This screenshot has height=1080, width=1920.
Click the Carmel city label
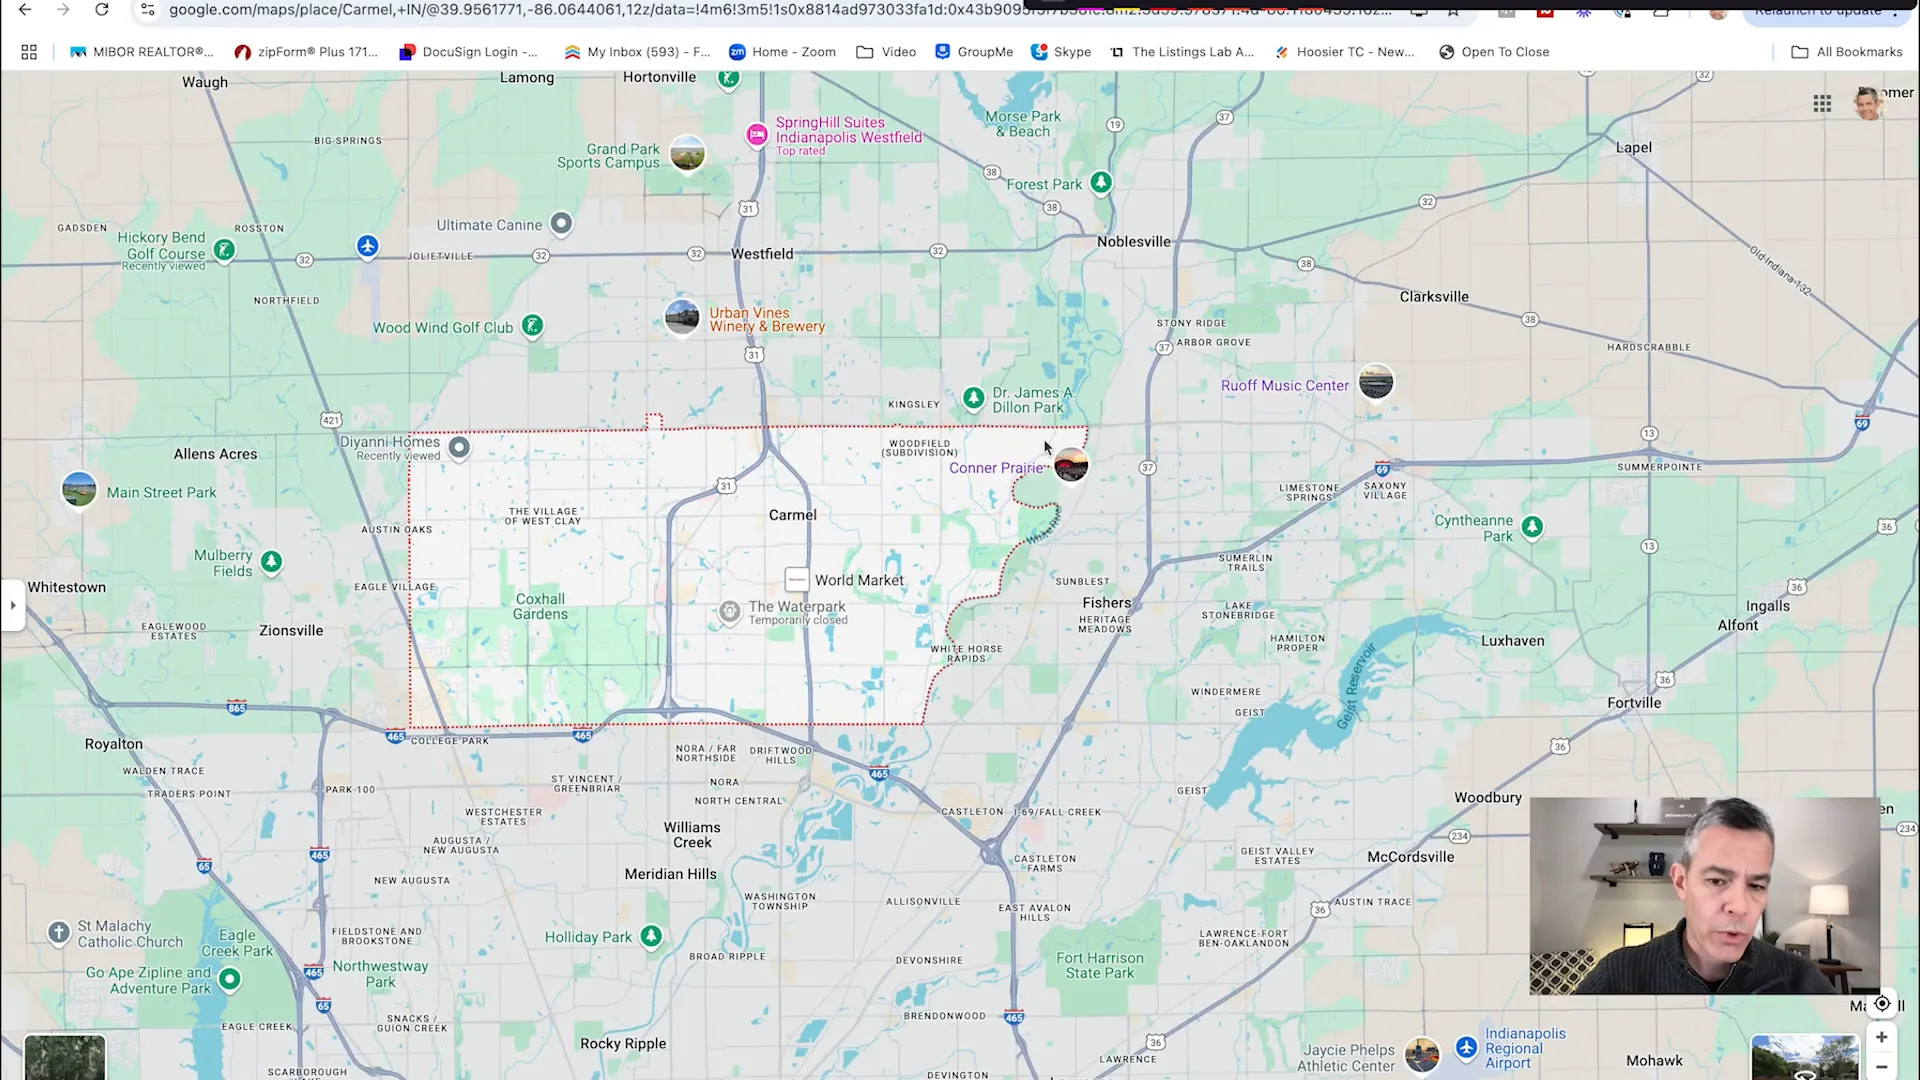[x=793, y=515]
